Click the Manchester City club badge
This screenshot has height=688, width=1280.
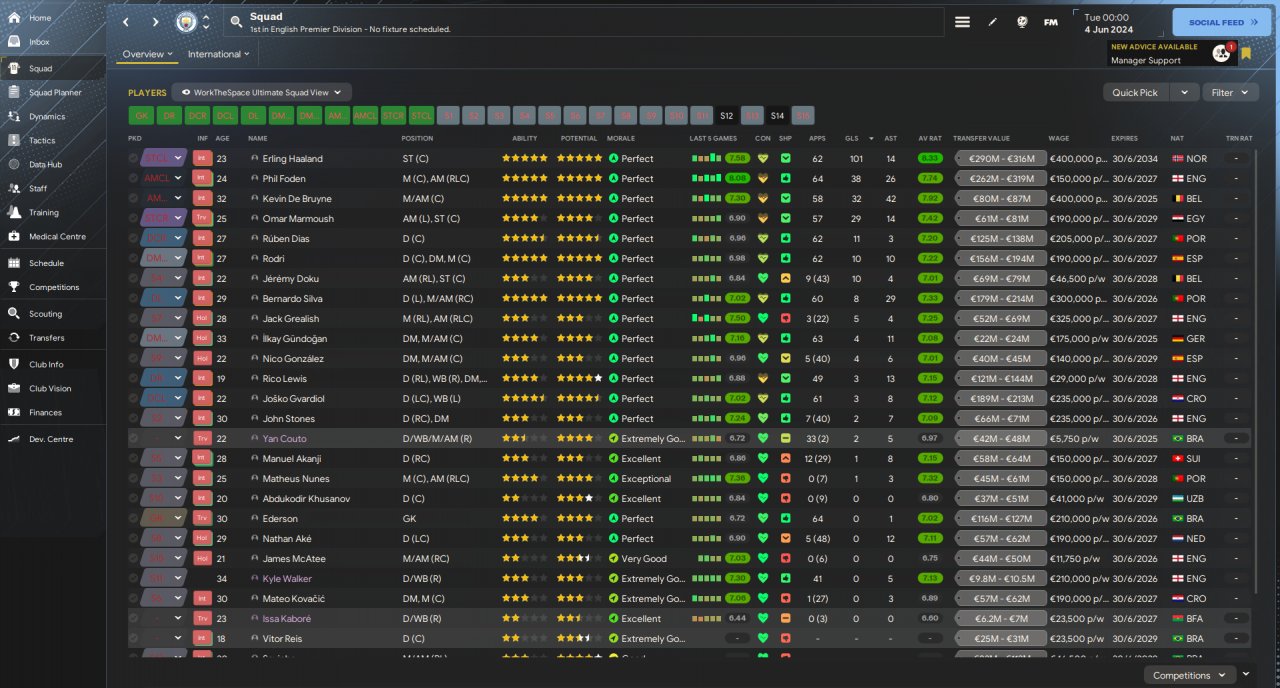point(186,22)
